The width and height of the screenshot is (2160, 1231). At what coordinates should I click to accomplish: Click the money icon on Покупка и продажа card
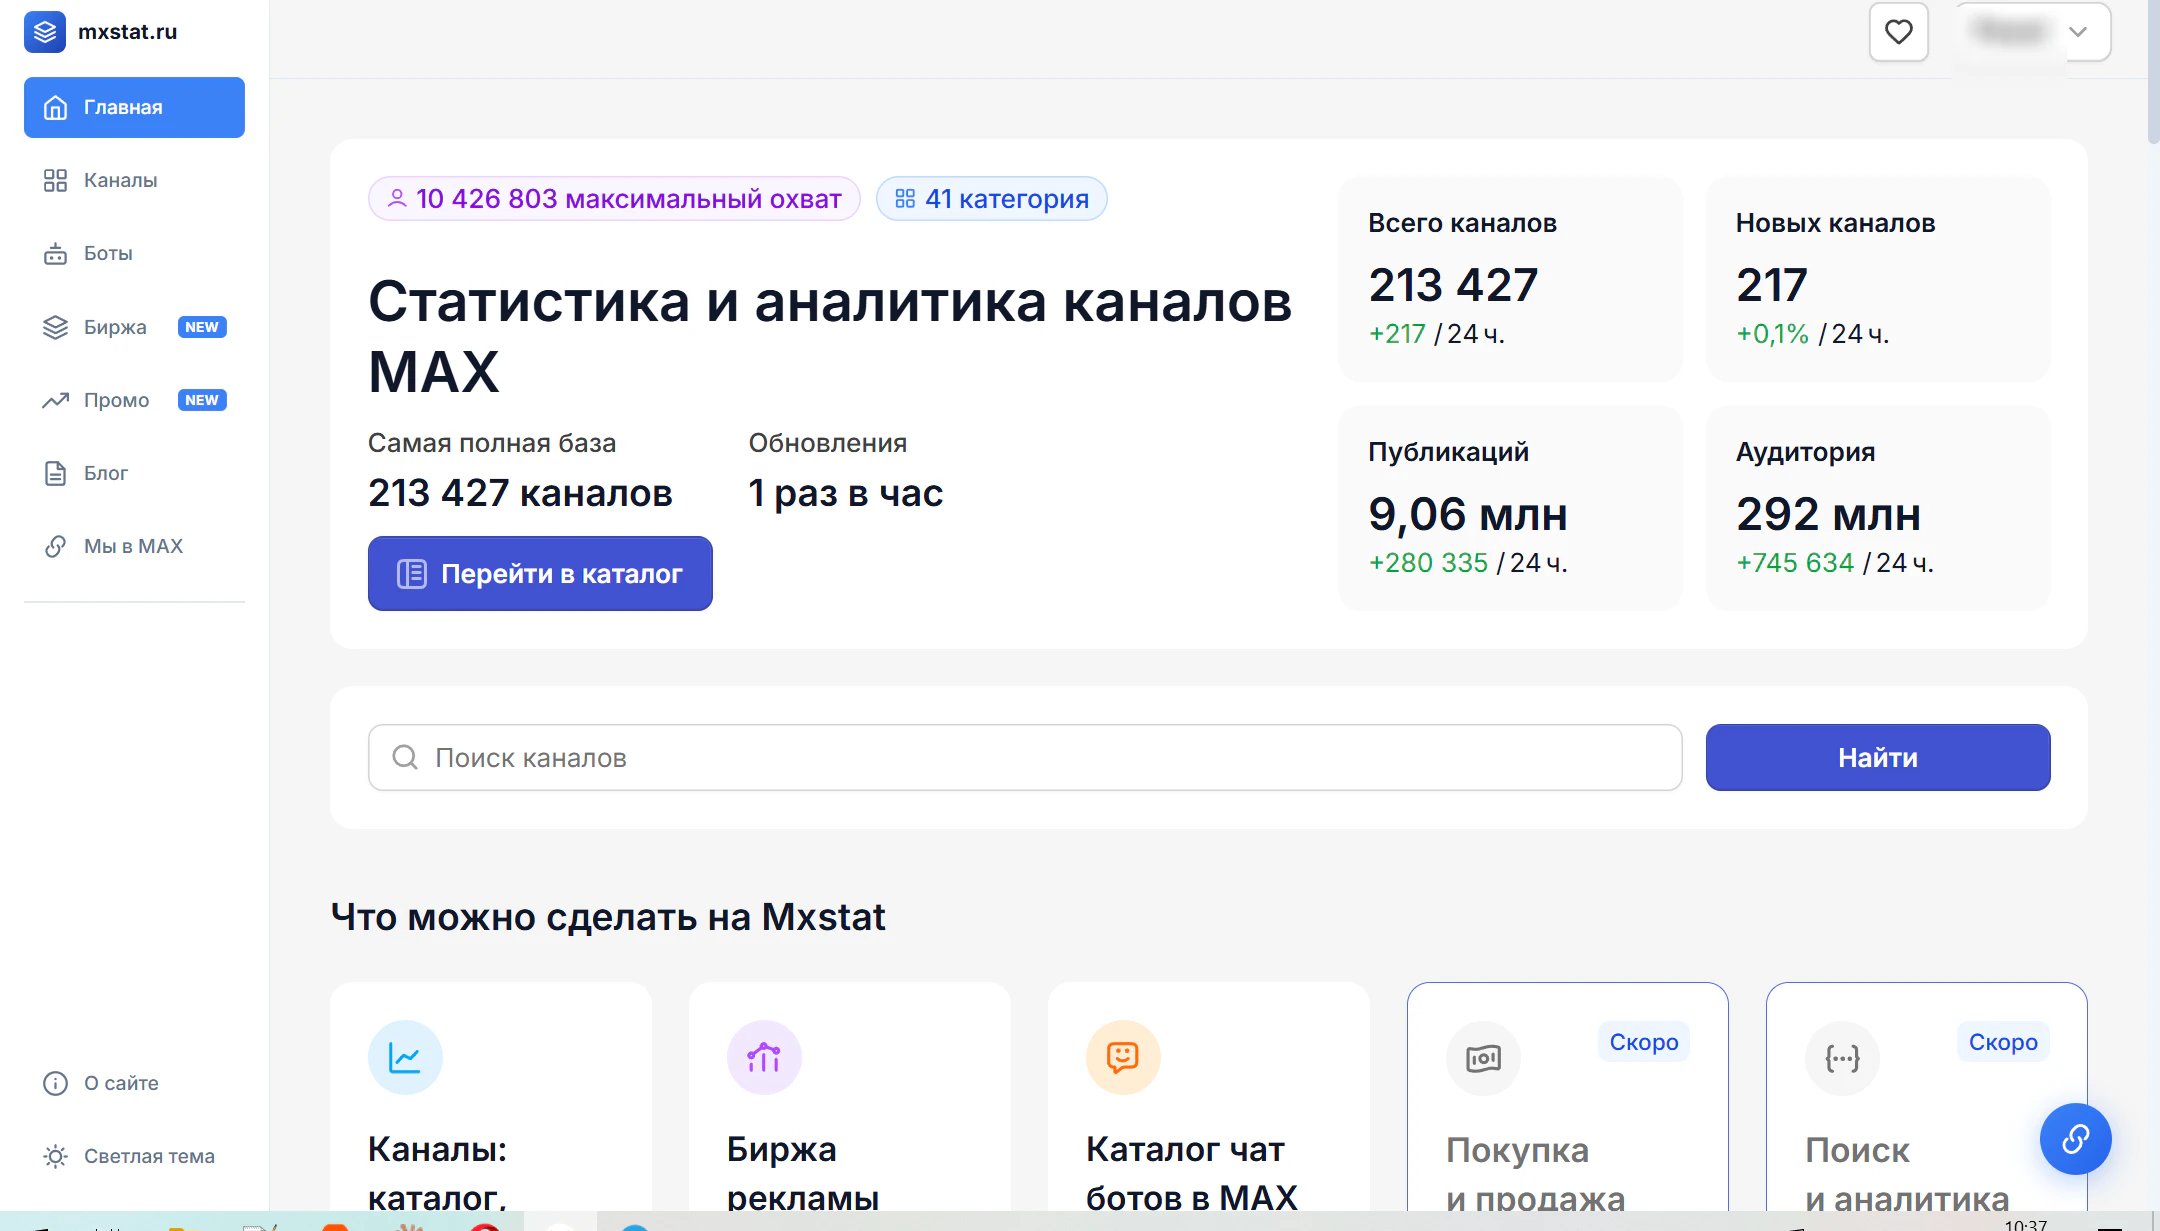tap(1483, 1058)
